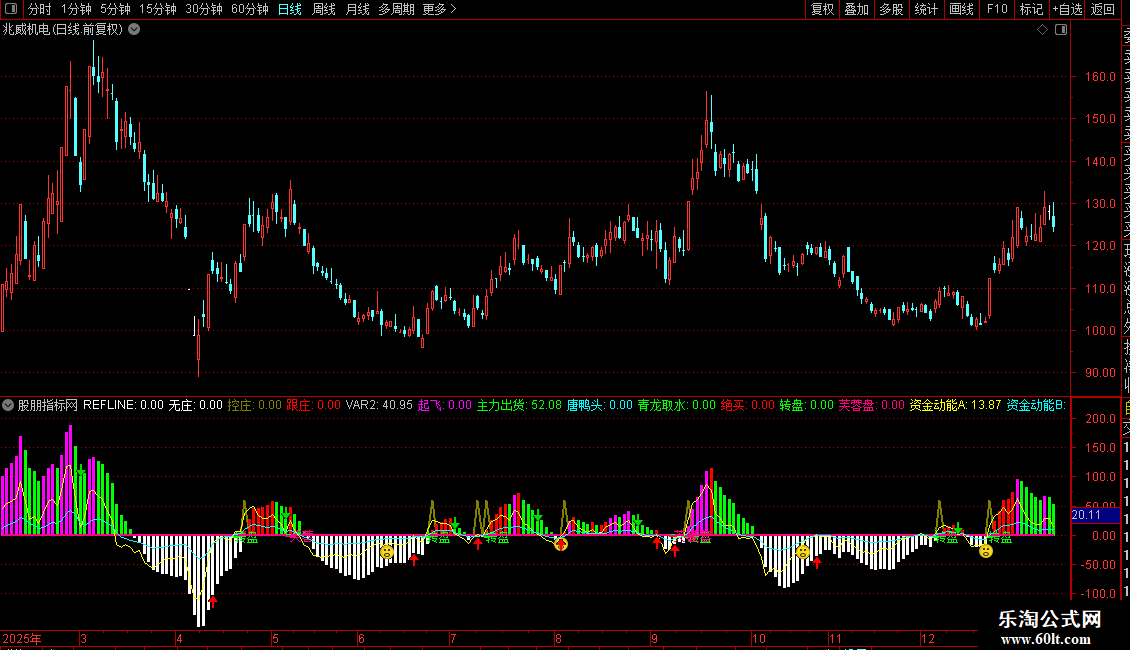Click month 10 marker on time axis
1130x650 pixels.
coord(758,638)
